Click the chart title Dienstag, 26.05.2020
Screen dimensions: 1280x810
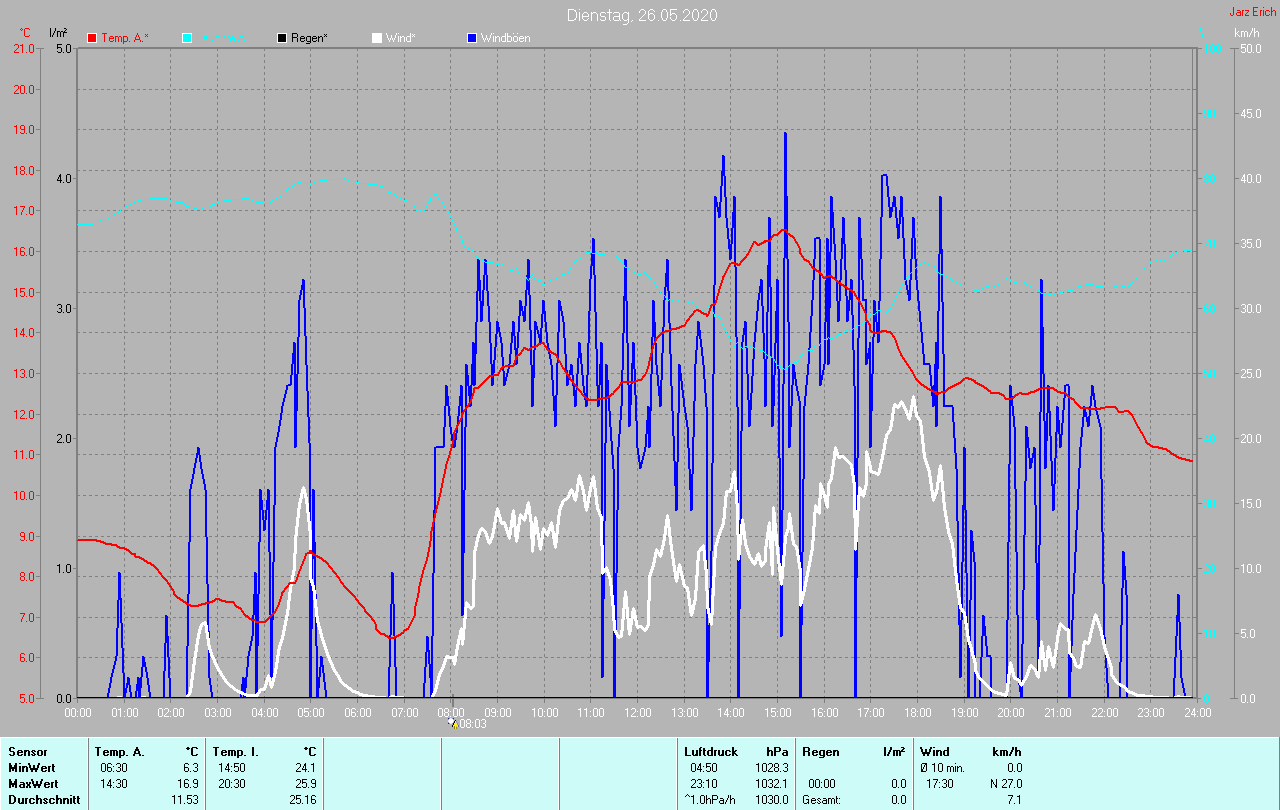click(x=641, y=15)
